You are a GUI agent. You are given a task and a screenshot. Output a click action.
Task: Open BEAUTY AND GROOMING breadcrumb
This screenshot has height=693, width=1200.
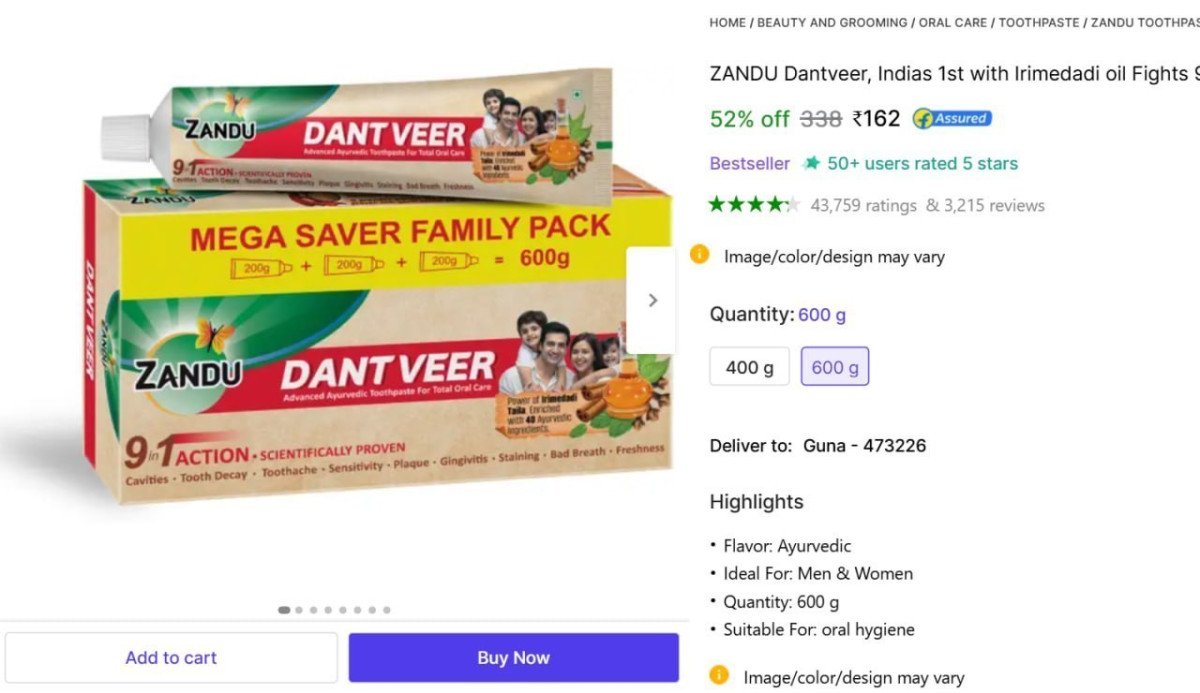[x=832, y=22]
